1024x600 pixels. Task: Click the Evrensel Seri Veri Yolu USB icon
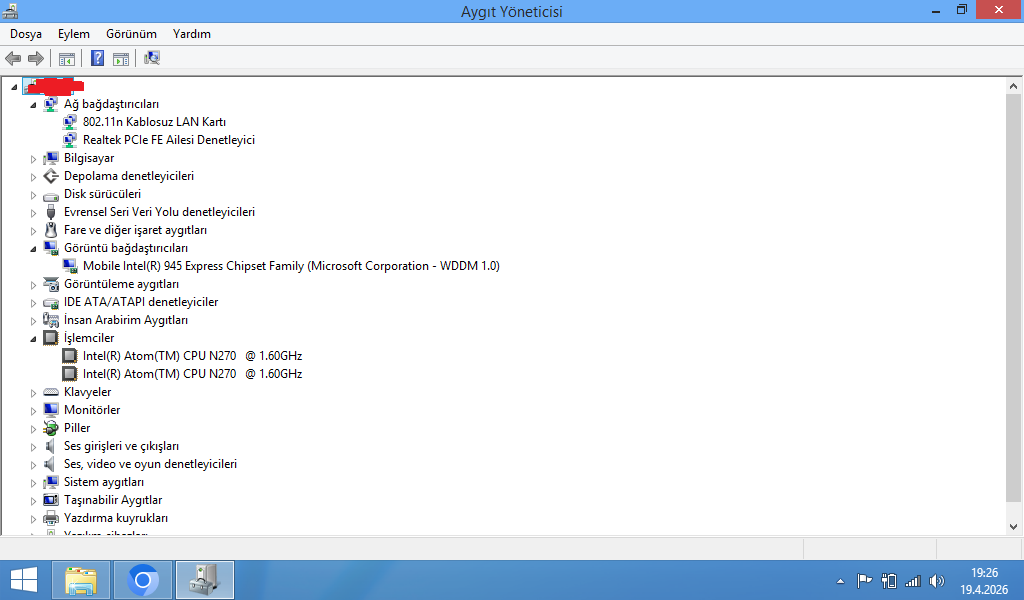[51, 212]
